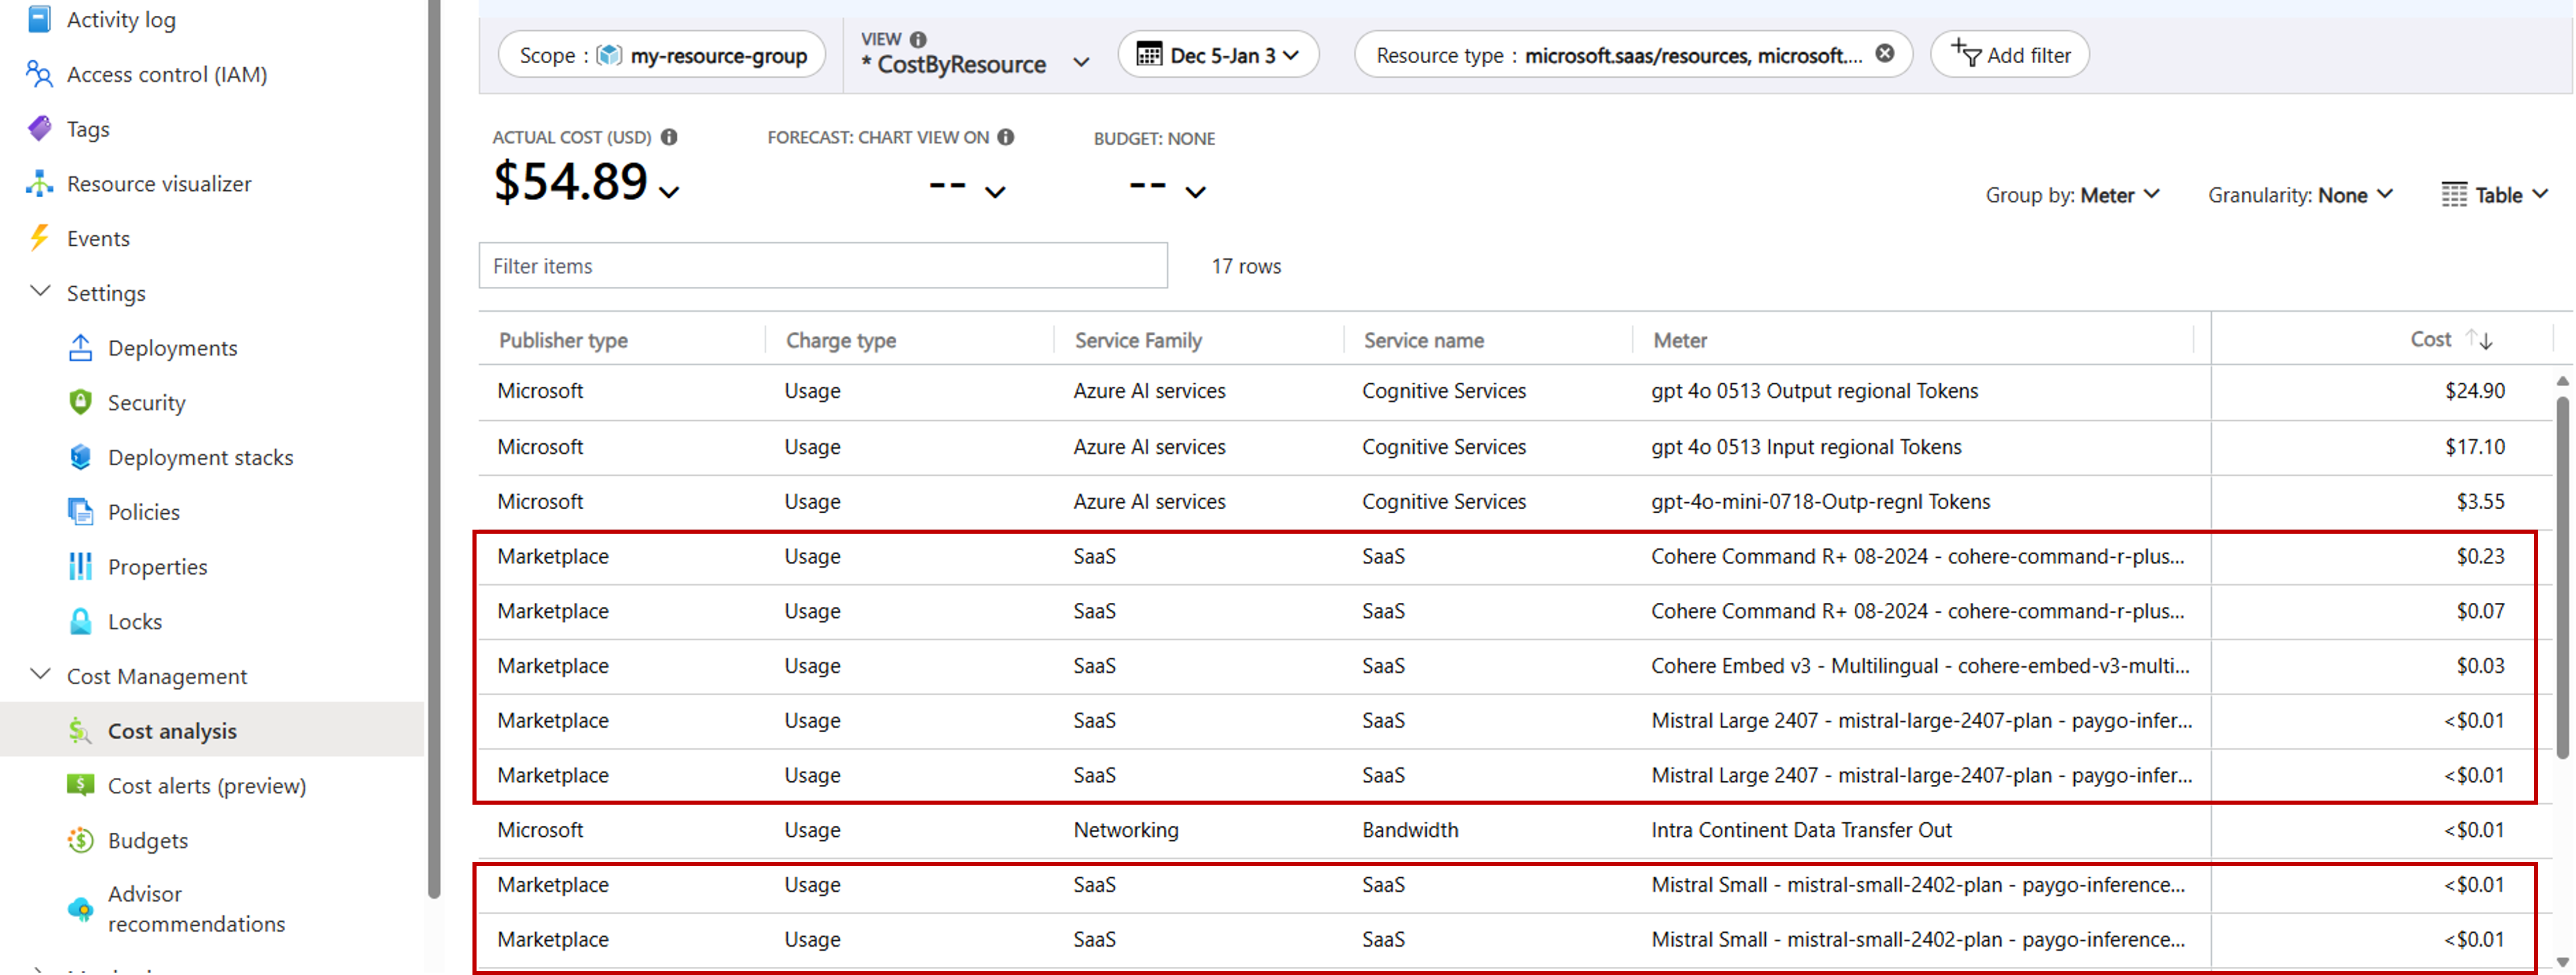Screen dimensions: 2576x975
Task: Click the purple Tags icon
Action: pyautogui.click(x=39, y=129)
